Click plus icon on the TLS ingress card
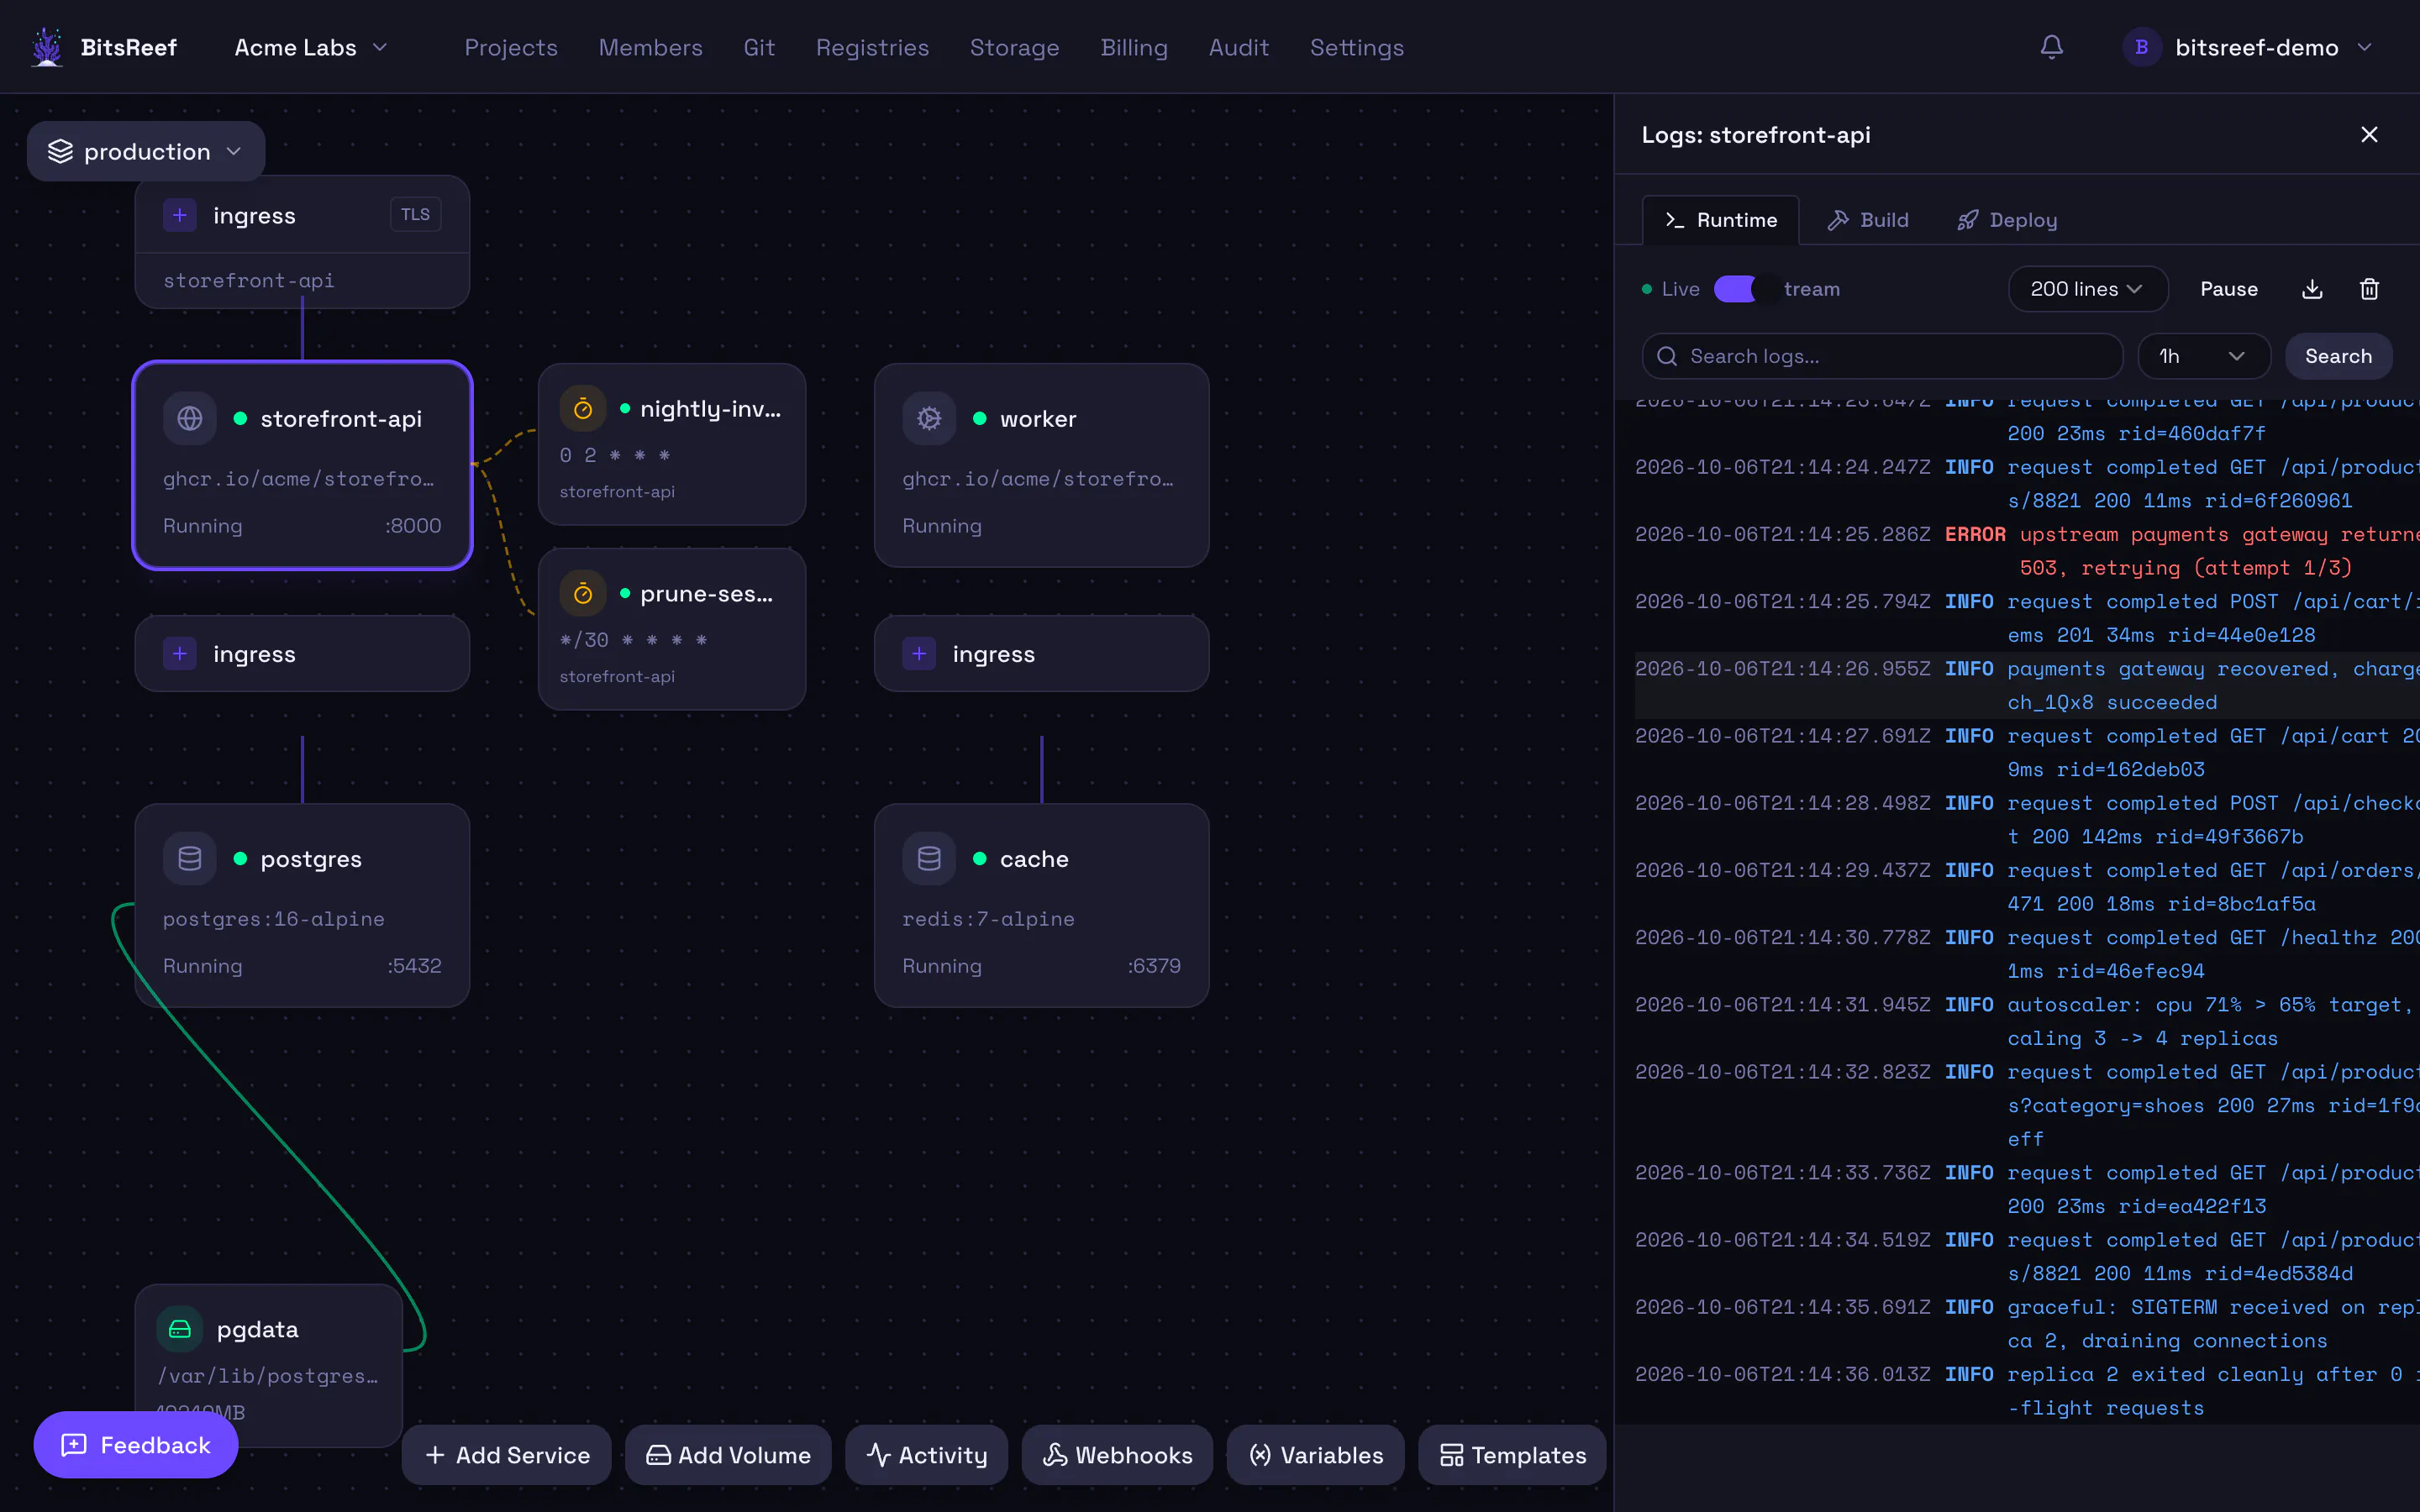 tap(180, 215)
